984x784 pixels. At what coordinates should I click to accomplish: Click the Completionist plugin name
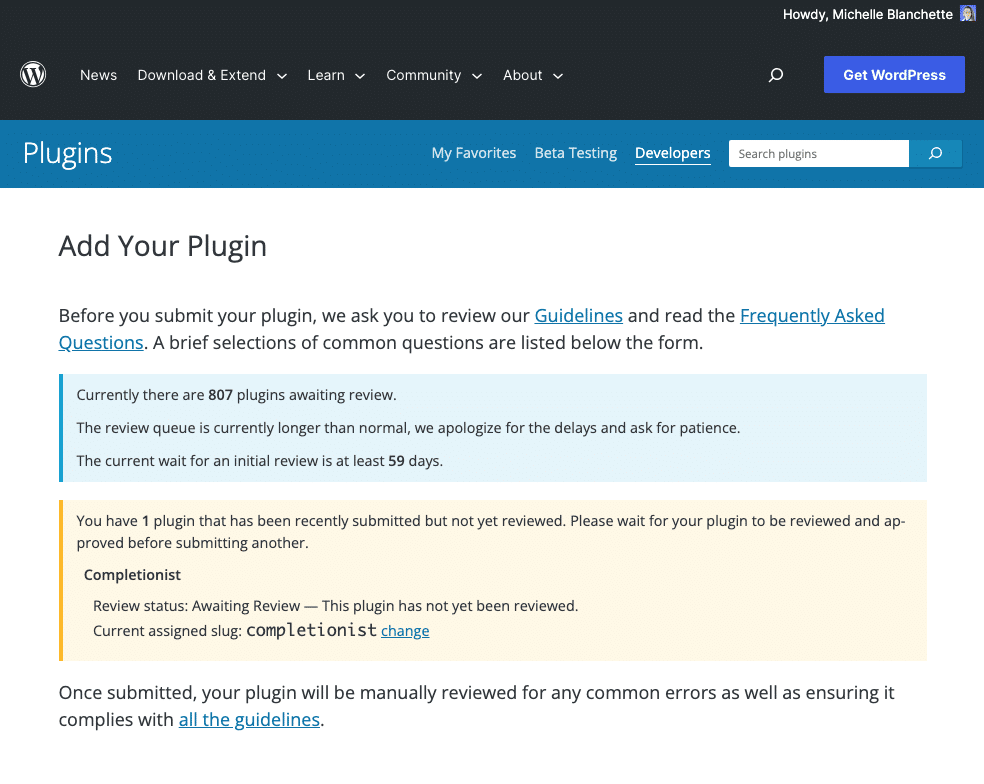(132, 575)
